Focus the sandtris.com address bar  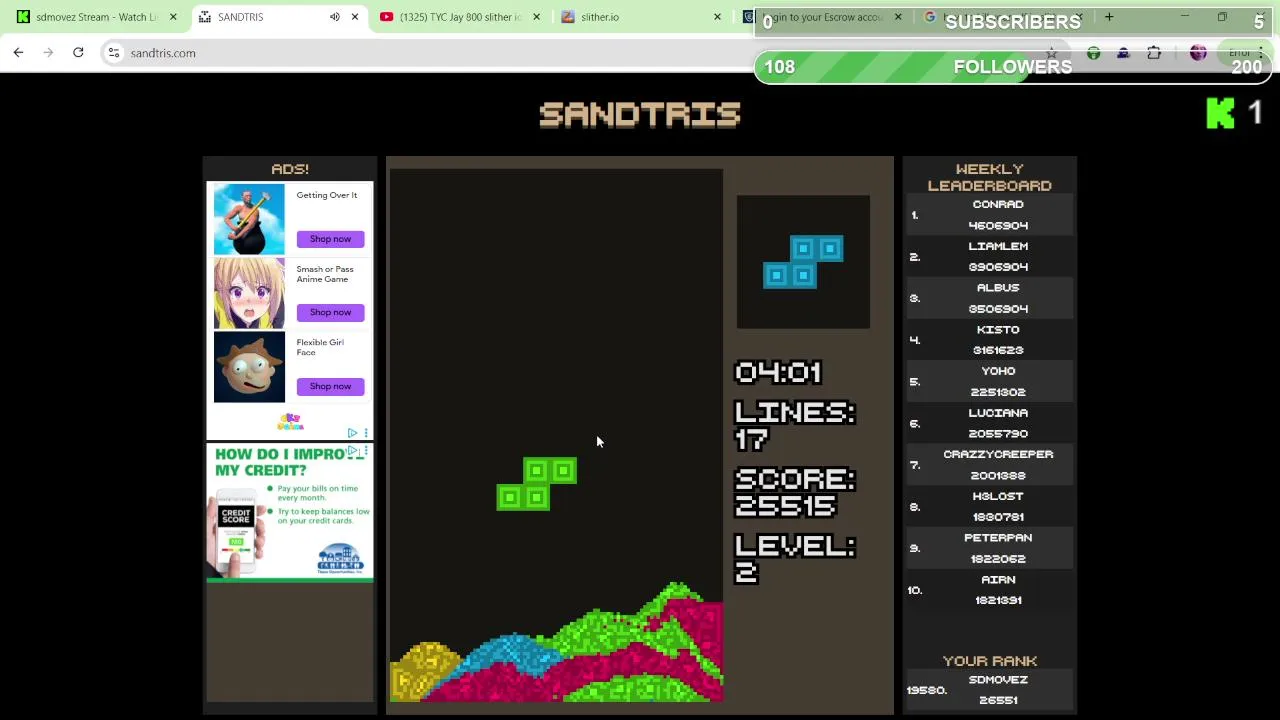[x=580, y=53]
